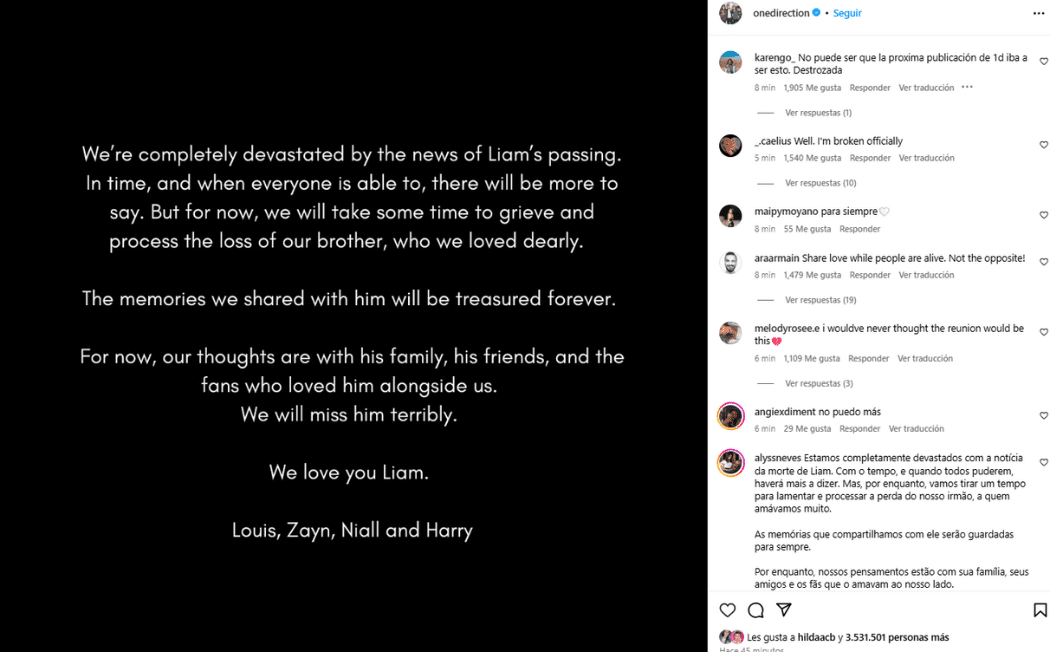
Task: Like the post with the heart icon
Action: pos(728,610)
